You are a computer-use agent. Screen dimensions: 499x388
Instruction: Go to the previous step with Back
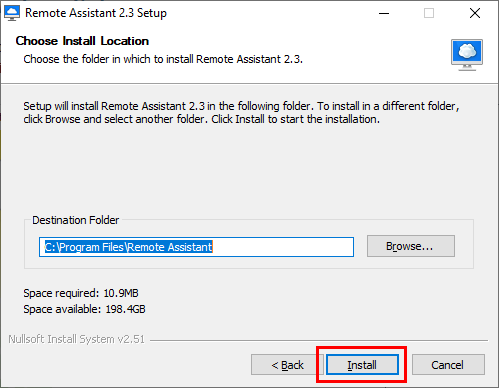(x=287, y=365)
